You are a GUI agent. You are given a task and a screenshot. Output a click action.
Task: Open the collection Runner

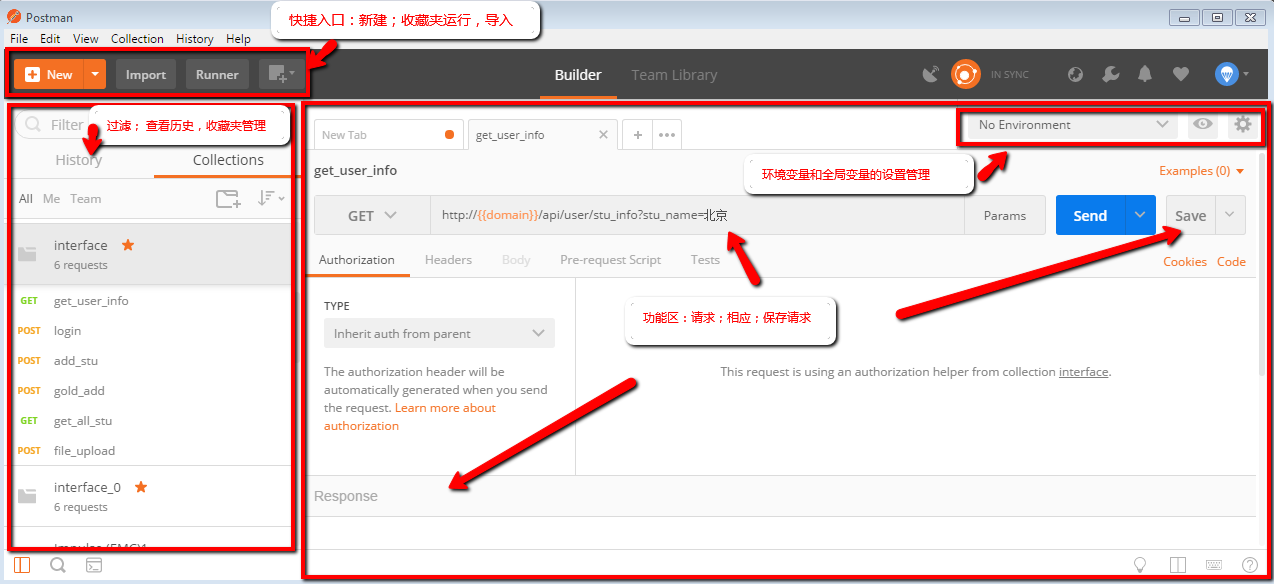pos(217,74)
